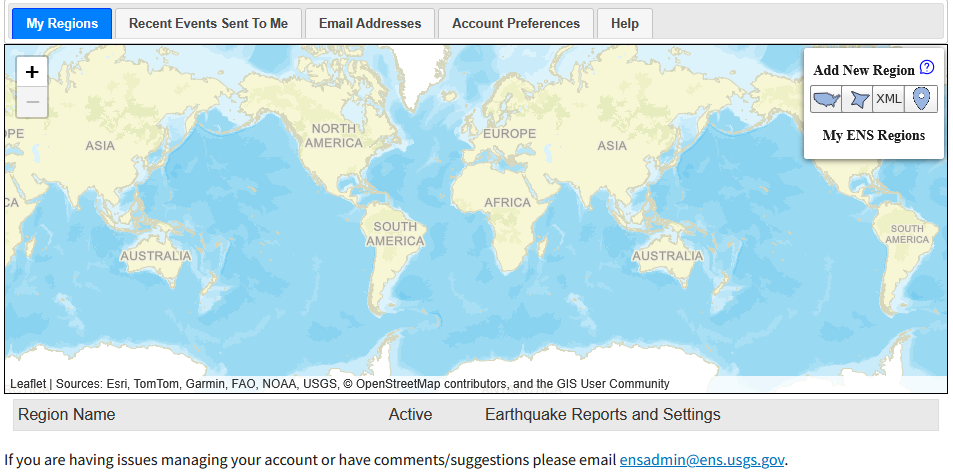The image size is (953, 473).
Task: Open the Help tab
Action: (x=625, y=24)
